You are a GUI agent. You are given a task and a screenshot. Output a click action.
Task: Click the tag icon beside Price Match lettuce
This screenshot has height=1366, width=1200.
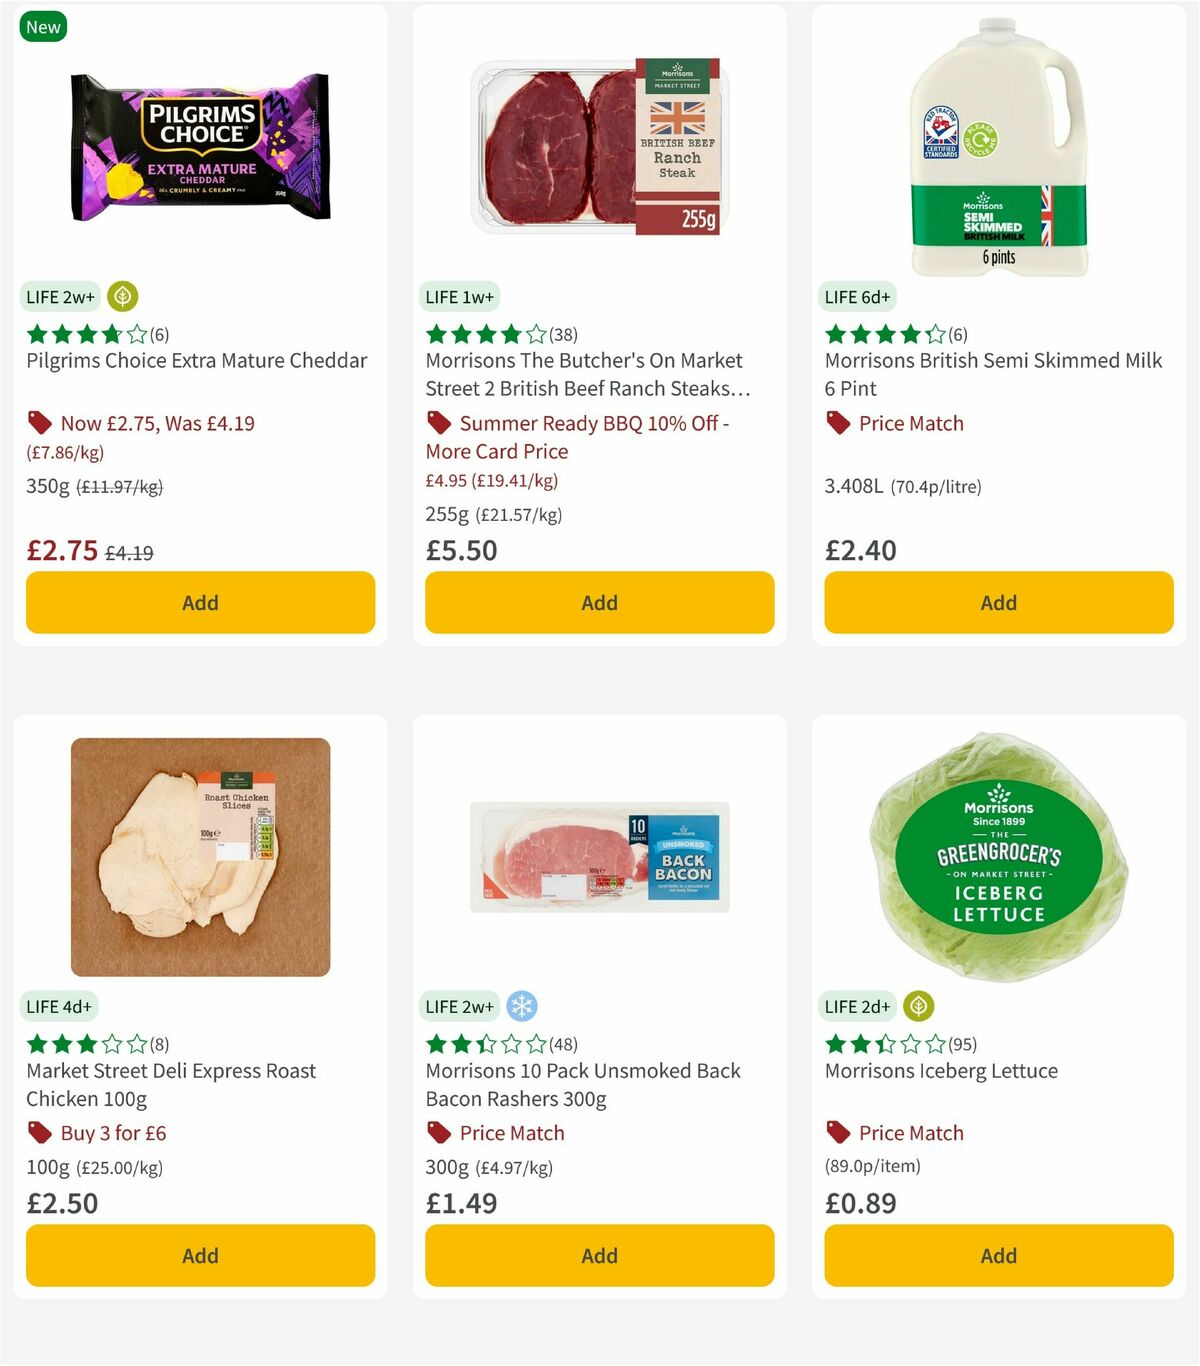(837, 1132)
